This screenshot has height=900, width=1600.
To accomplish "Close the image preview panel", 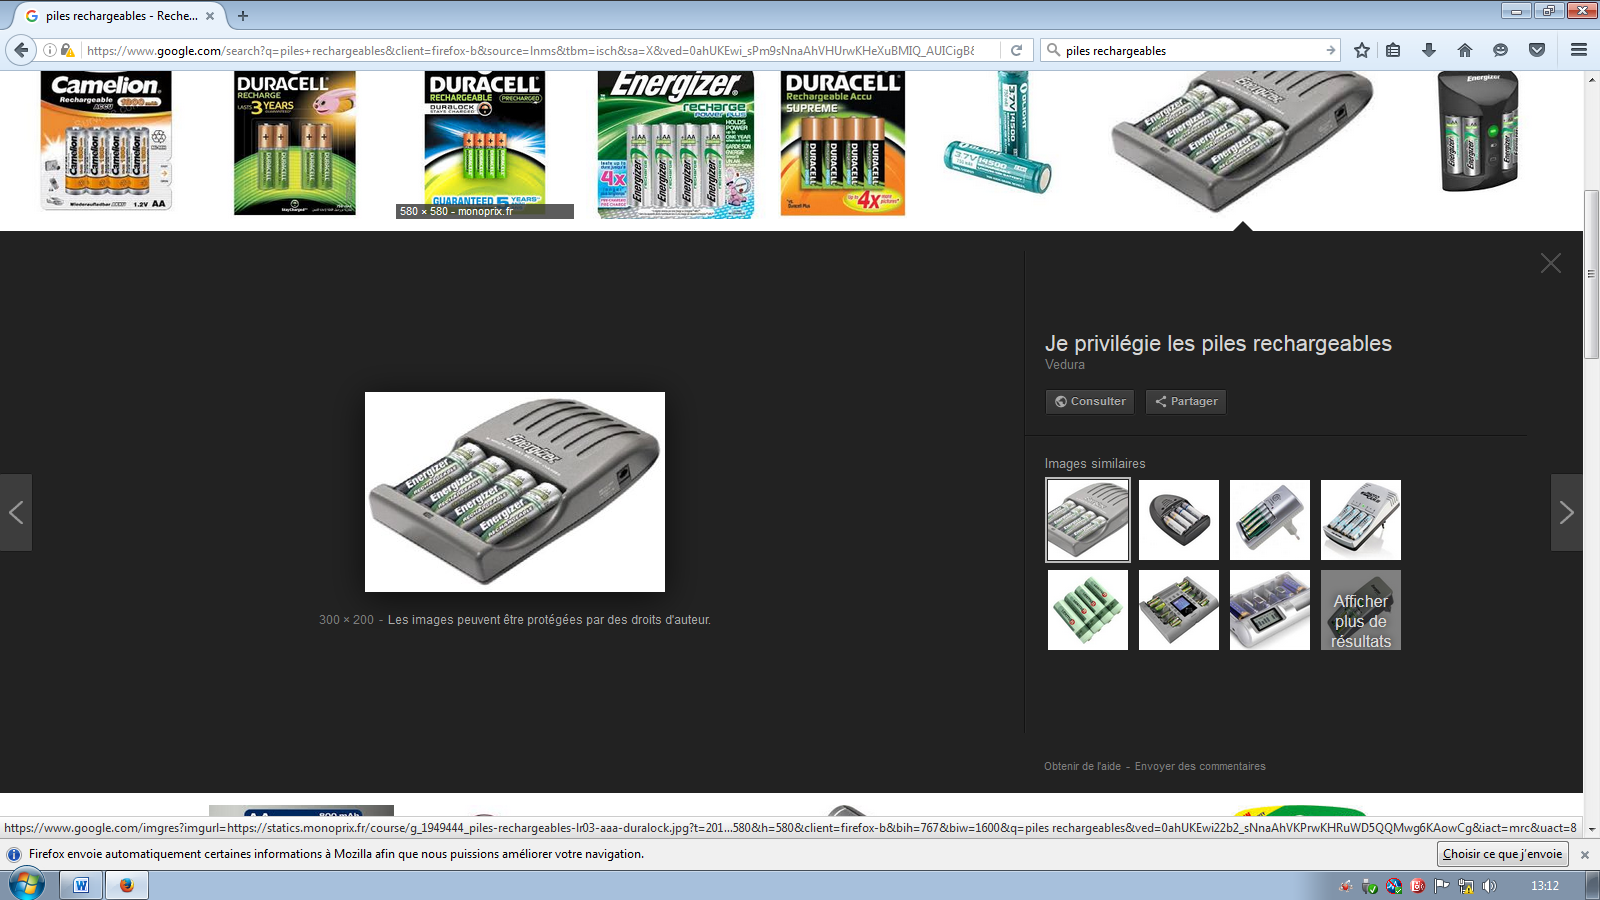I will (1550, 263).
